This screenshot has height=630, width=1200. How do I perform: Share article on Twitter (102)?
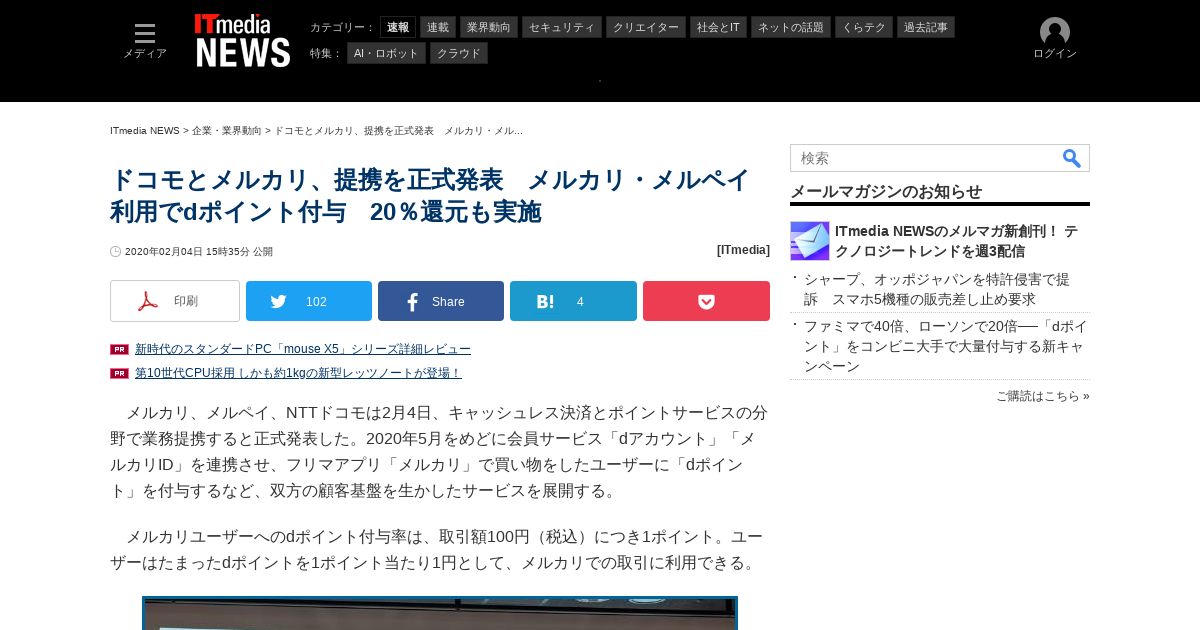309,301
